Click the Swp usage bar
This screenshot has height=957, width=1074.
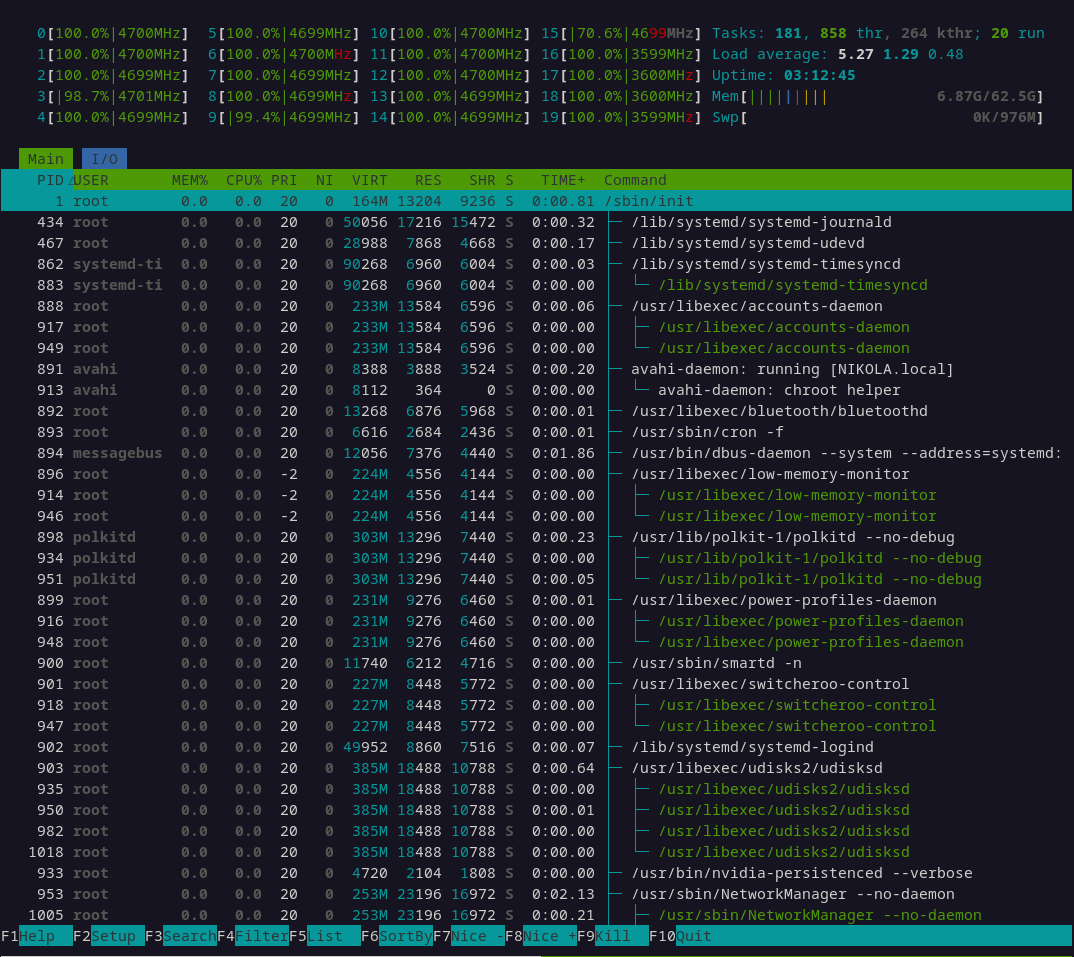(877, 117)
